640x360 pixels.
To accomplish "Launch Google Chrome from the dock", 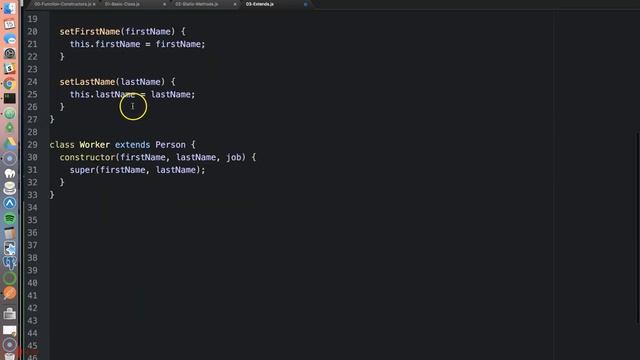I will point(9,84).
